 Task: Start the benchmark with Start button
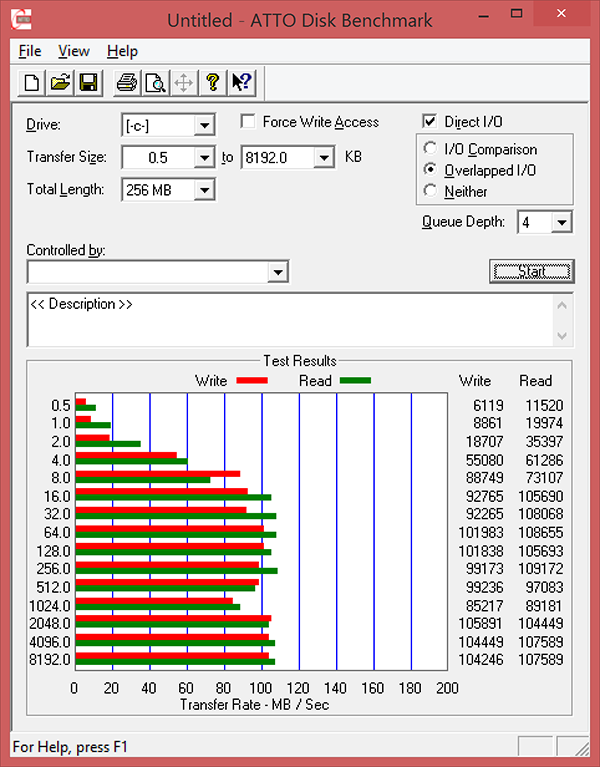click(x=532, y=271)
